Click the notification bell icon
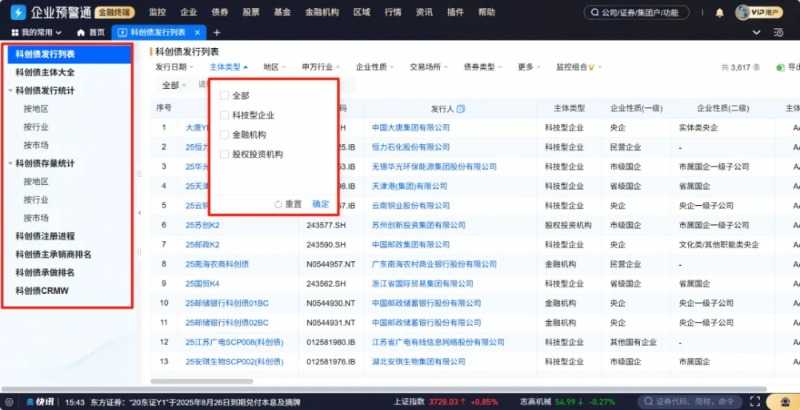The width and height of the screenshot is (800, 410). coord(721,13)
